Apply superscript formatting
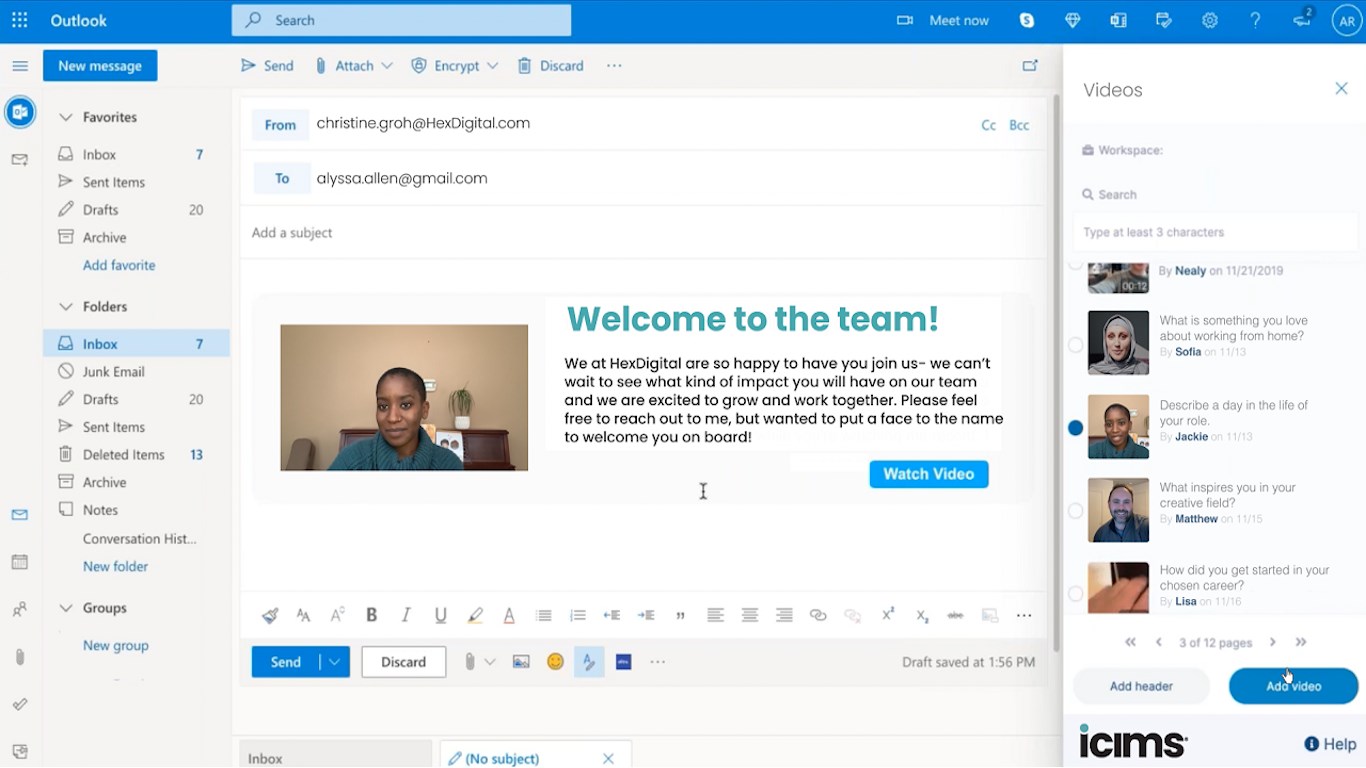The width and height of the screenshot is (1366, 768). (887, 616)
